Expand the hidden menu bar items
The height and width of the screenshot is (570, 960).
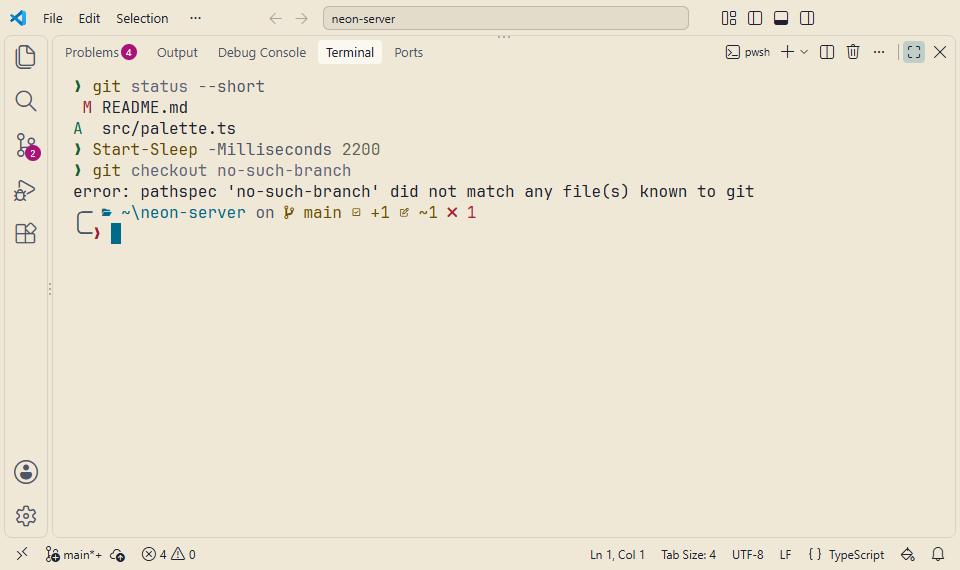click(x=195, y=18)
